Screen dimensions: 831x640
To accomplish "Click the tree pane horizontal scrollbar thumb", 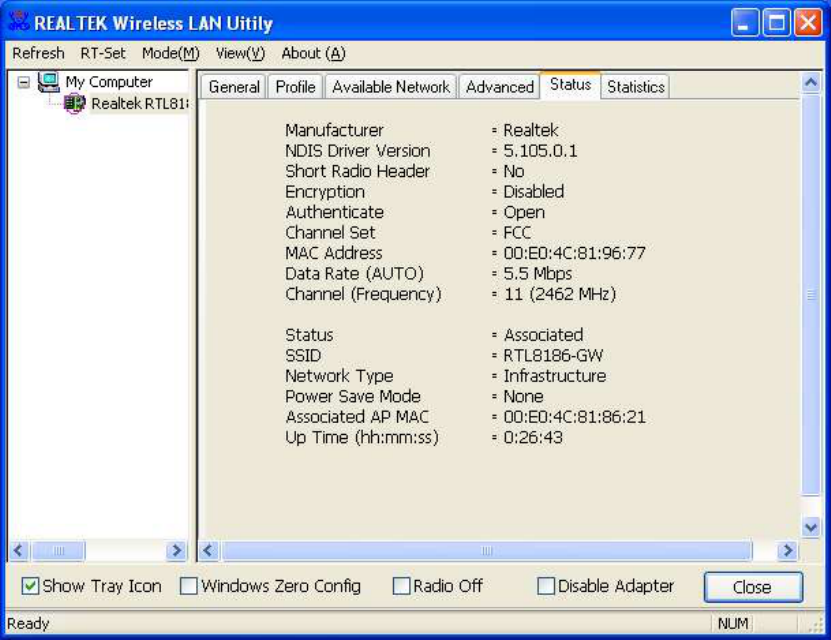I will [58, 550].
